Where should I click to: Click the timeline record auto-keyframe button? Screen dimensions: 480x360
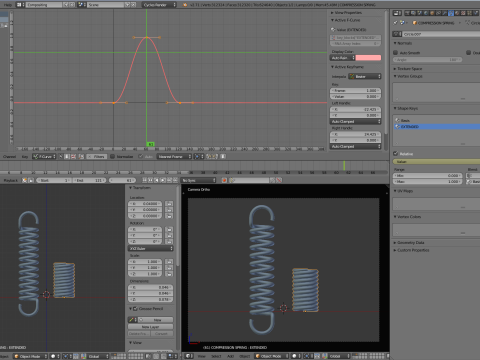tap(225, 180)
